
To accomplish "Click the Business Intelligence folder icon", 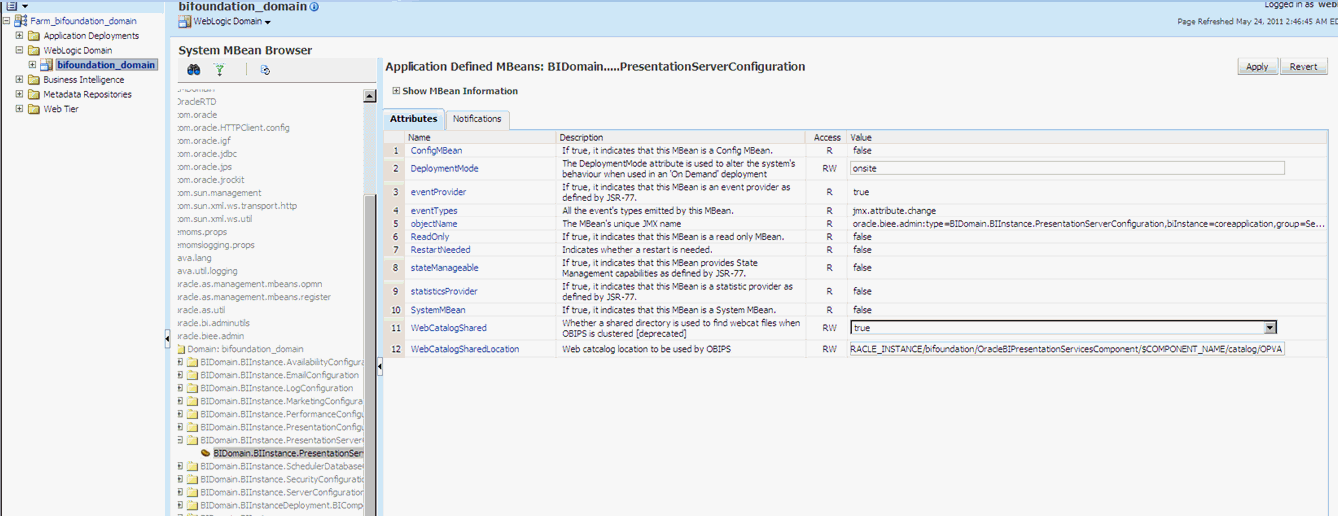I will click(x=34, y=80).
